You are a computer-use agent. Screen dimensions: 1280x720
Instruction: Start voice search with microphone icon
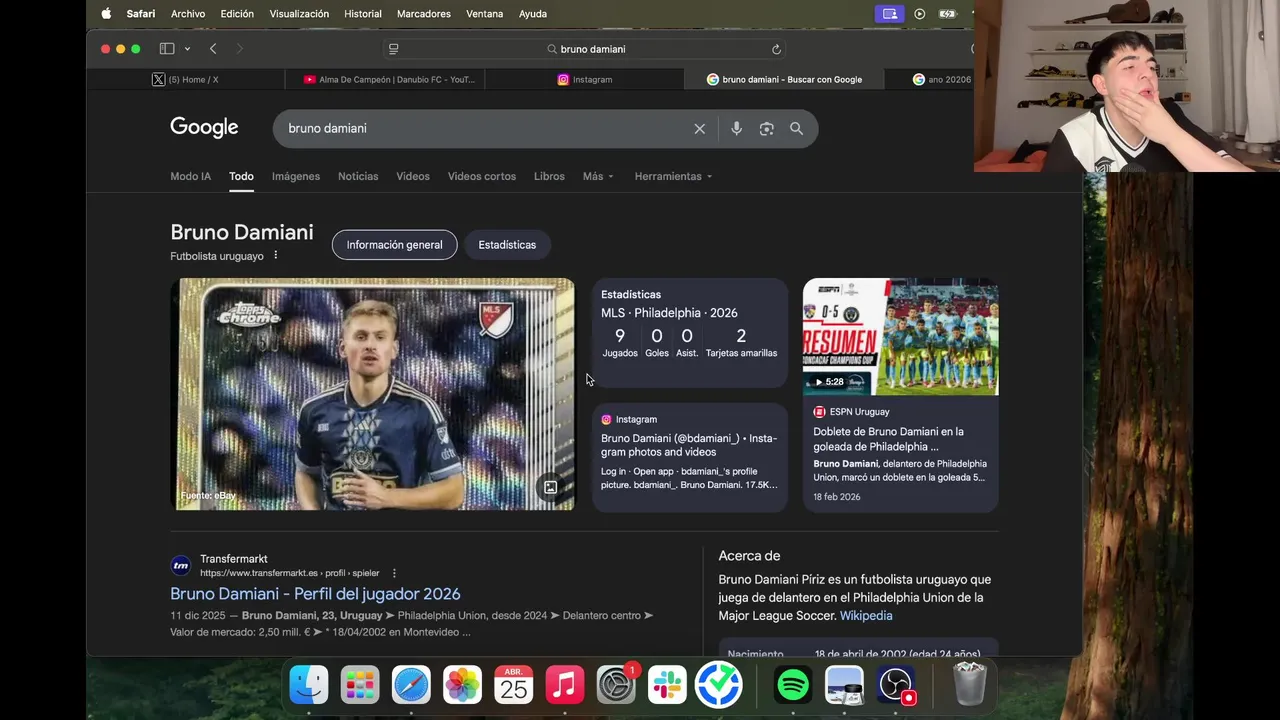pyautogui.click(x=736, y=129)
